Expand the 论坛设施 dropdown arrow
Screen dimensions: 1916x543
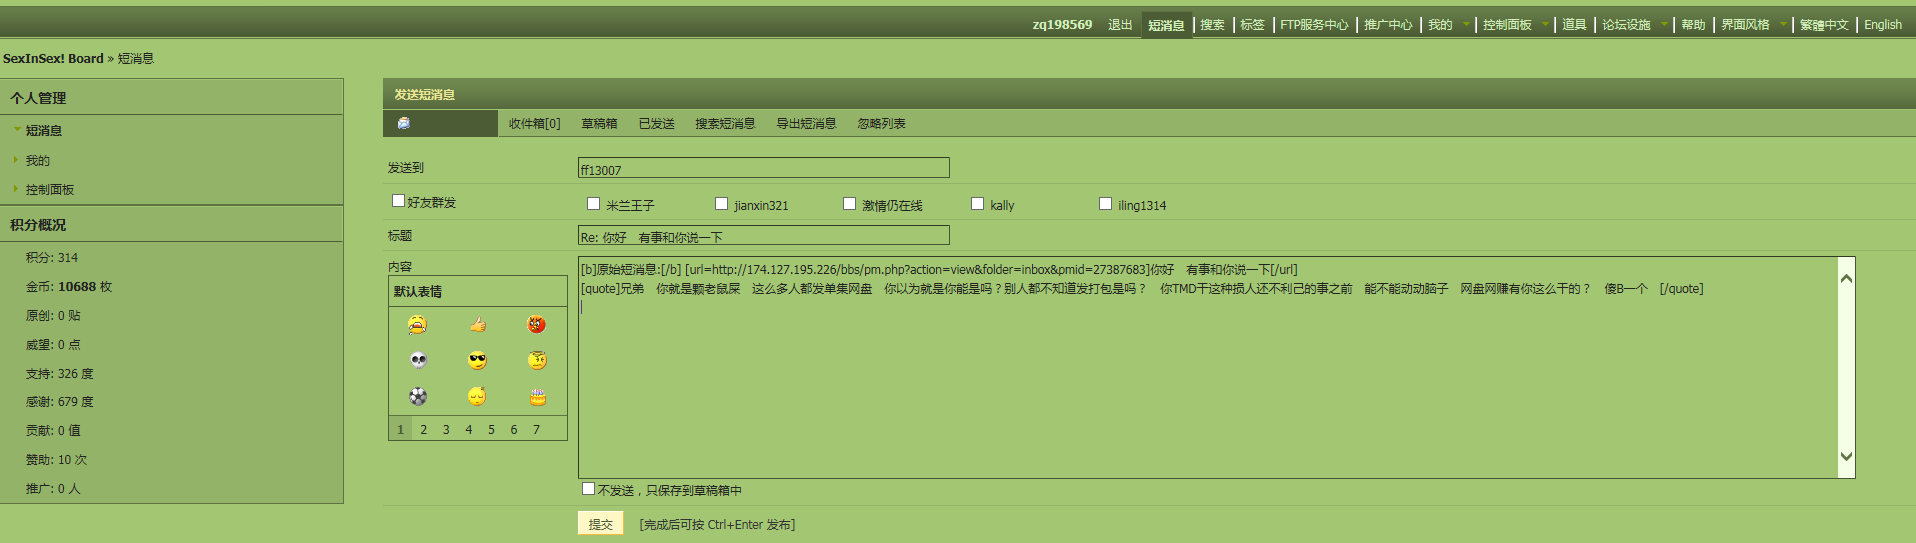[1664, 25]
